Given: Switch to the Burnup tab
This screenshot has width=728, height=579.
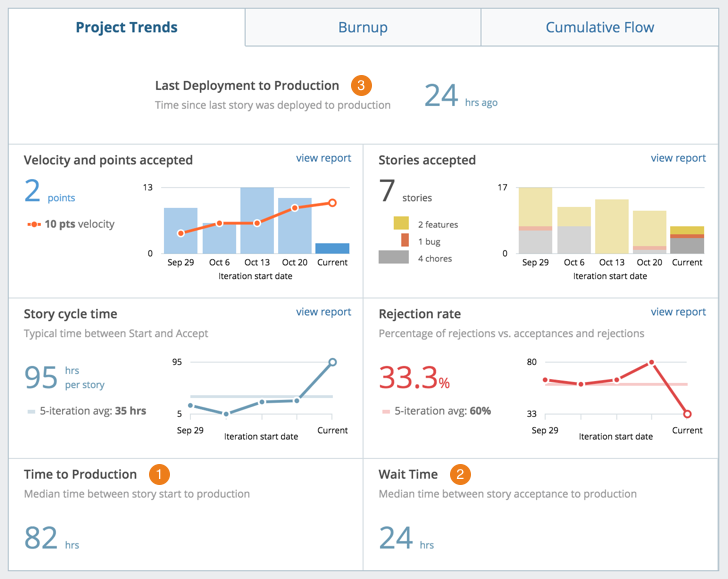Looking at the screenshot, I should click(362, 27).
